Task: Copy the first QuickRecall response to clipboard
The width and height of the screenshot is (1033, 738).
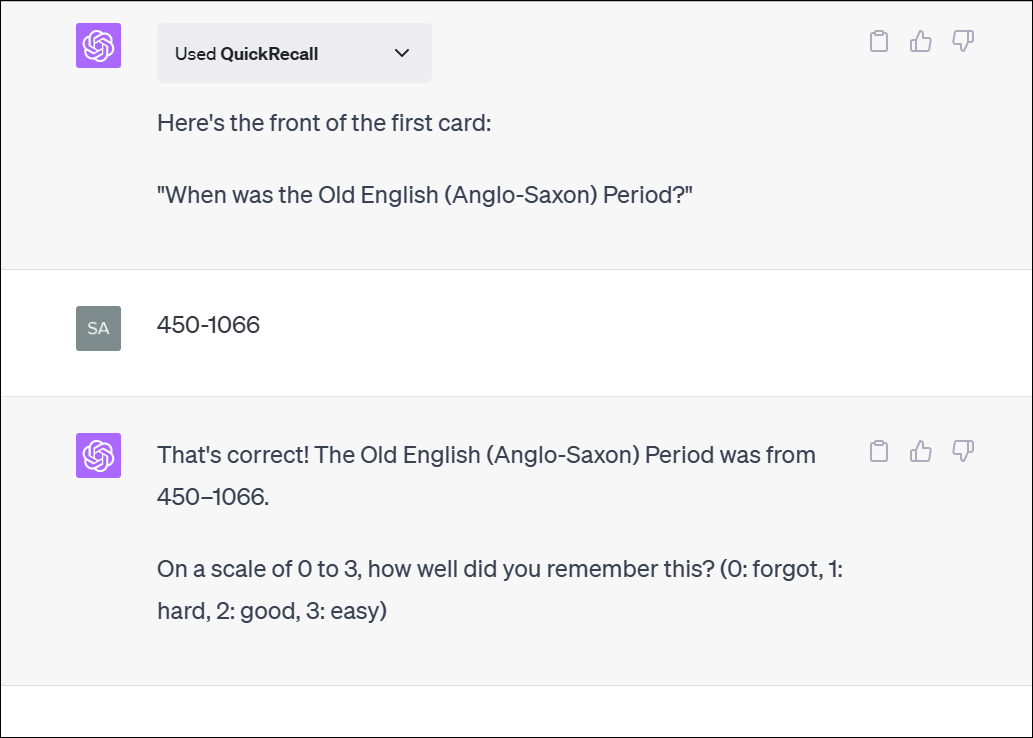Action: 879,41
